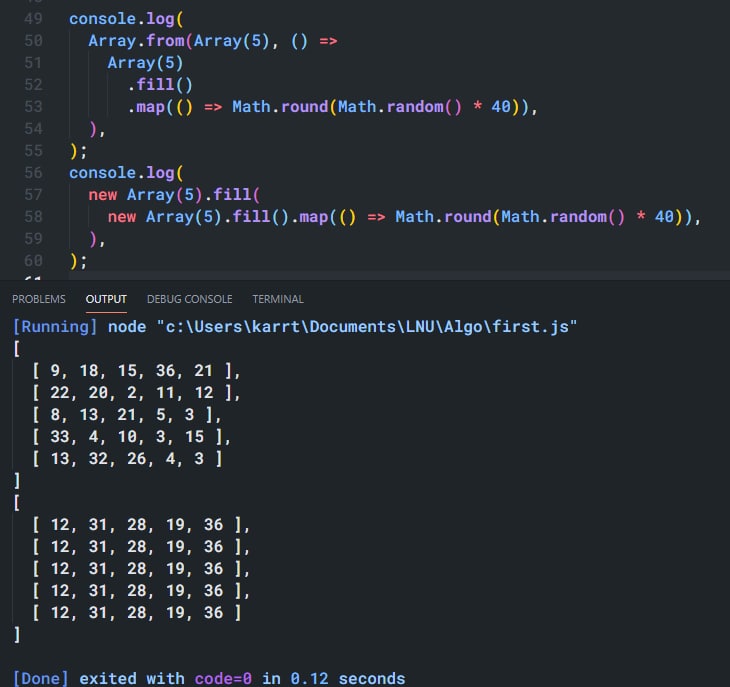Open the DEBUG CONSOLE tab

coord(189,299)
